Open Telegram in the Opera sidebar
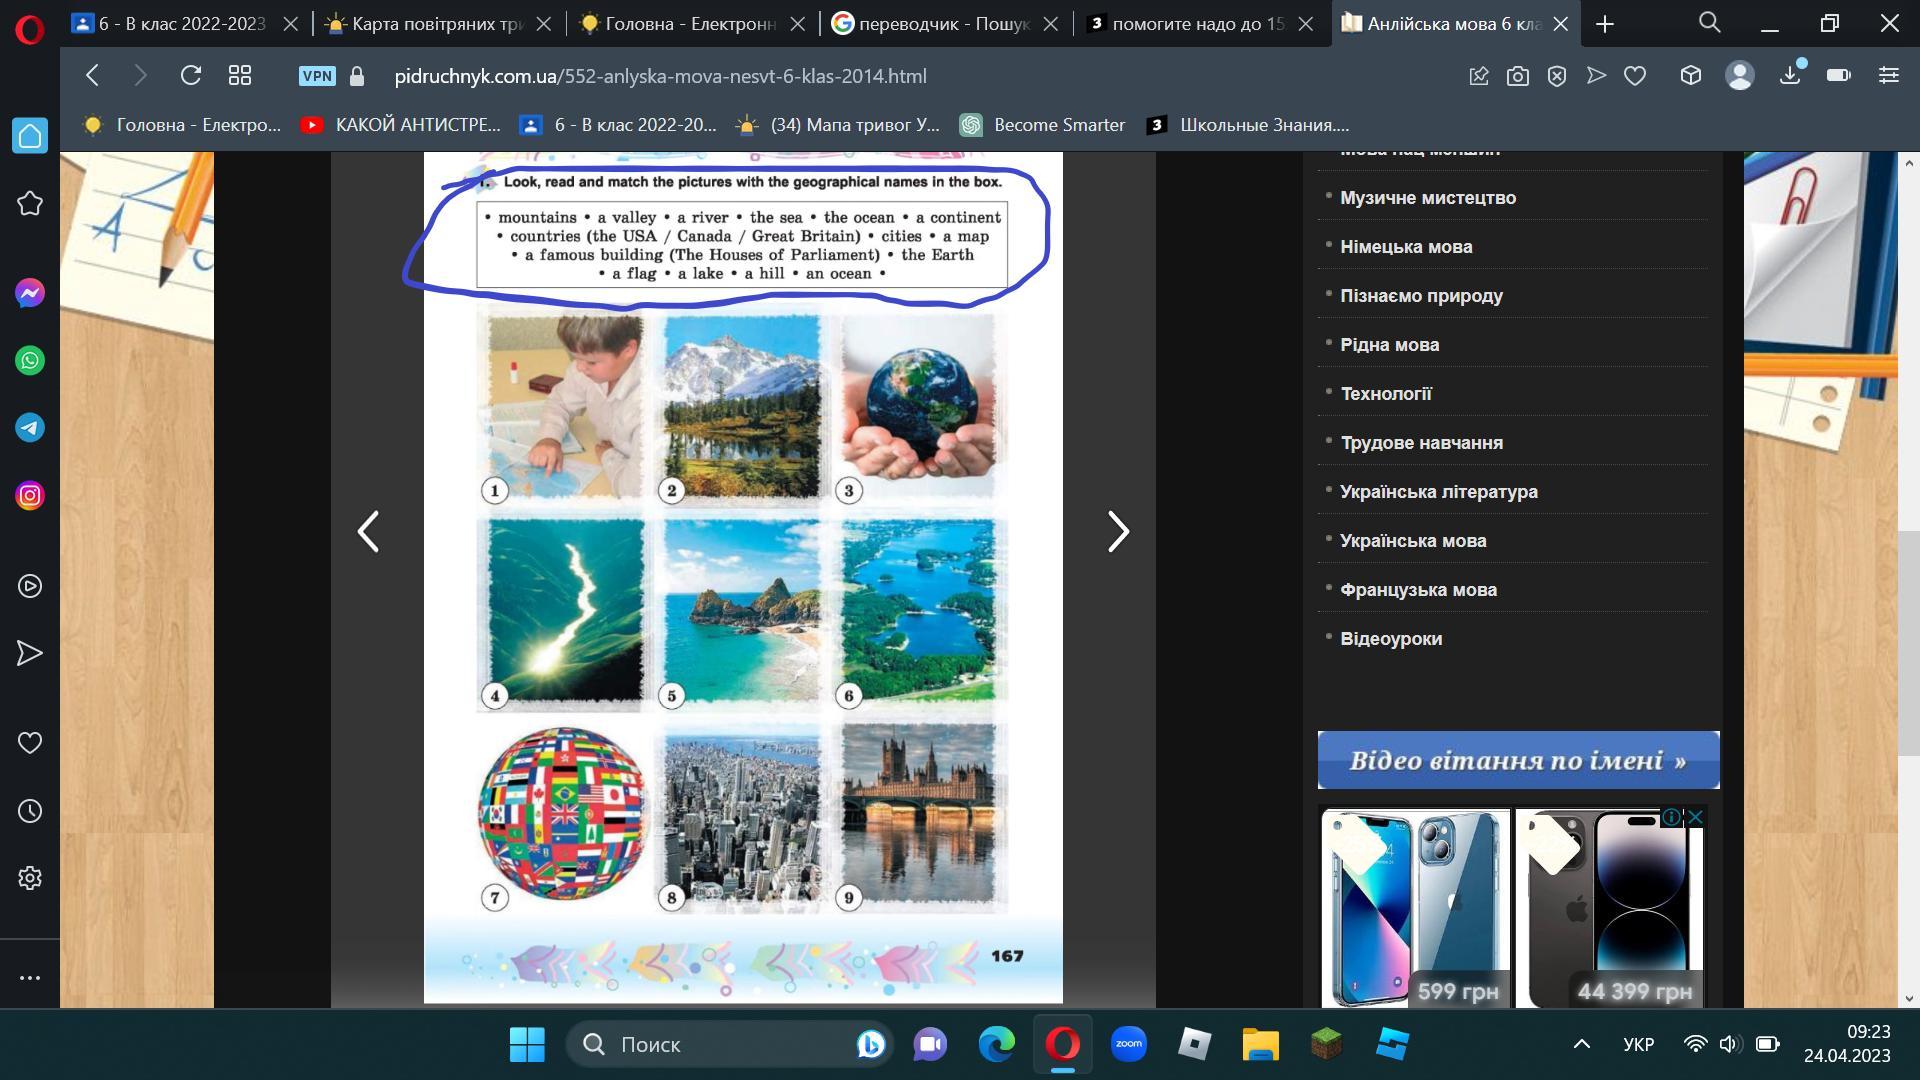Viewport: 1920px width, 1080px height. [30, 428]
